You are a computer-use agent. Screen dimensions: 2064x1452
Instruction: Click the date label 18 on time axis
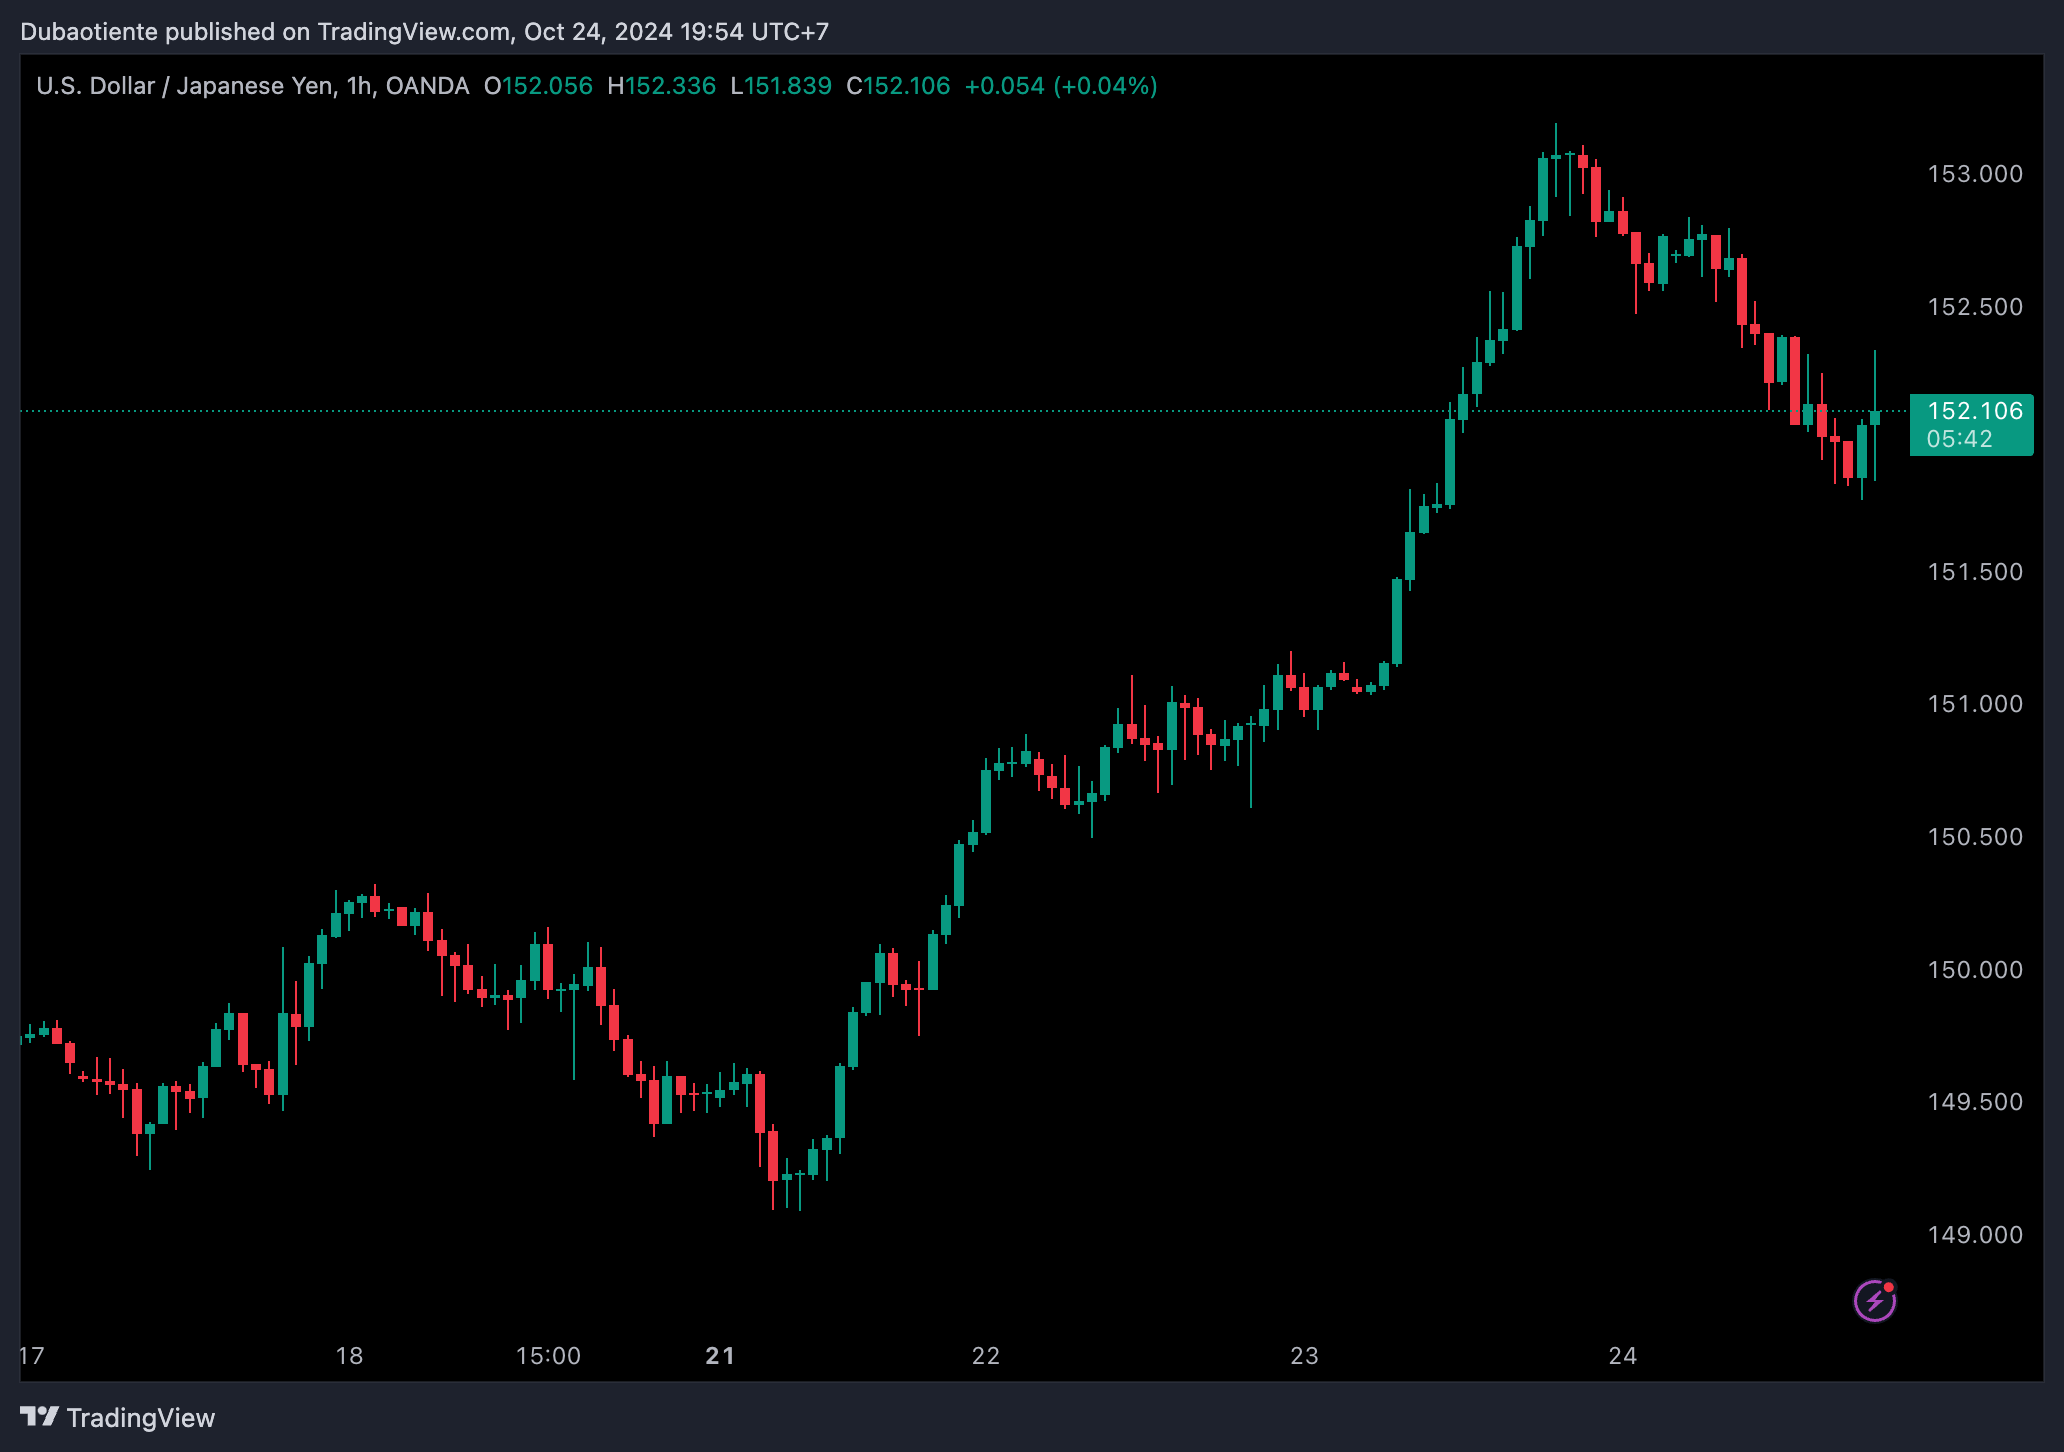tap(349, 1356)
